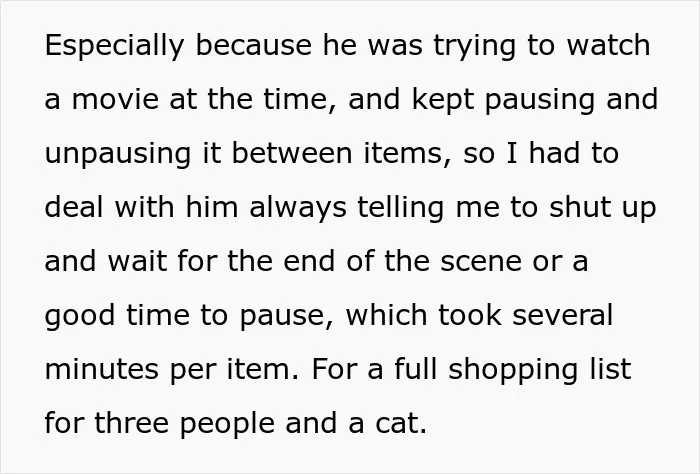
Task: Select the word 'because' in first line
Action: (x=254, y=45)
